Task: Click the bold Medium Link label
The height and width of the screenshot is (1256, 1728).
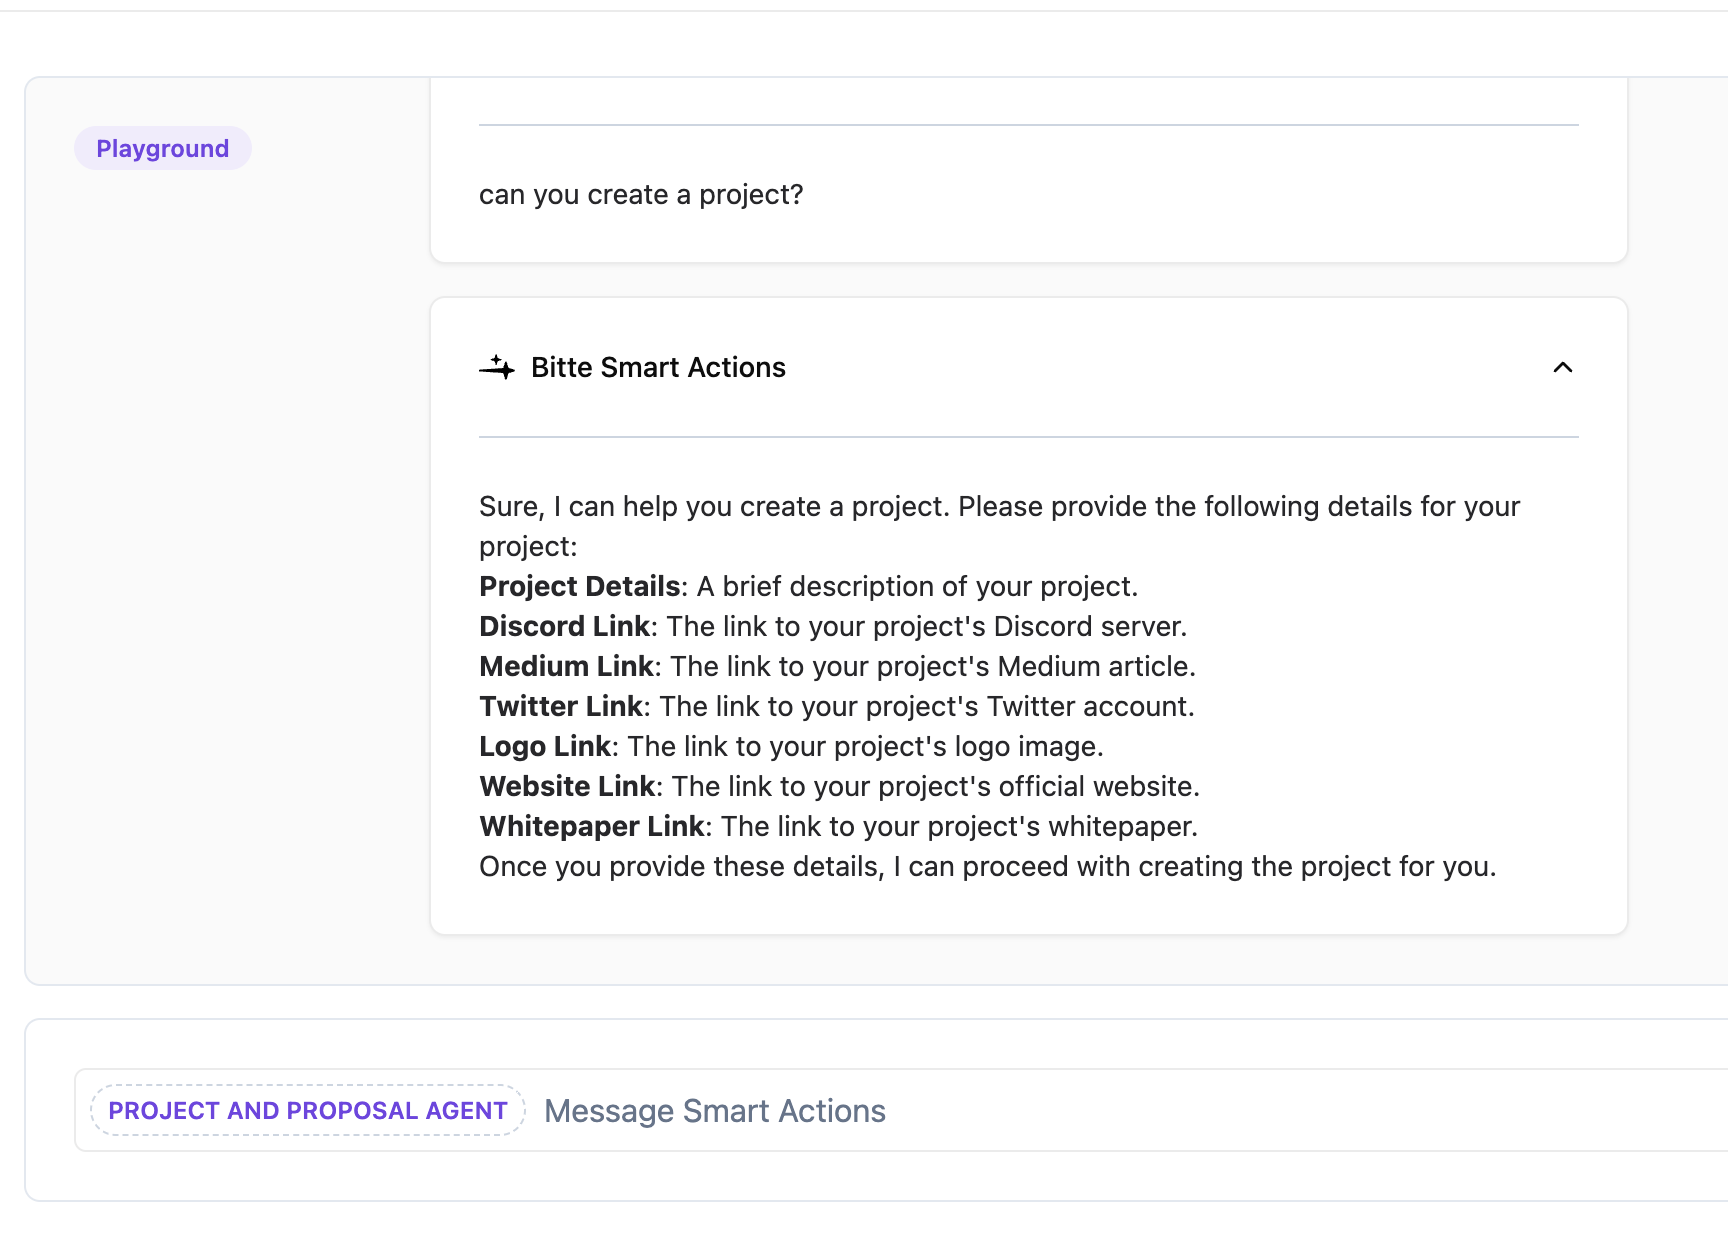Action: click(567, 667)
